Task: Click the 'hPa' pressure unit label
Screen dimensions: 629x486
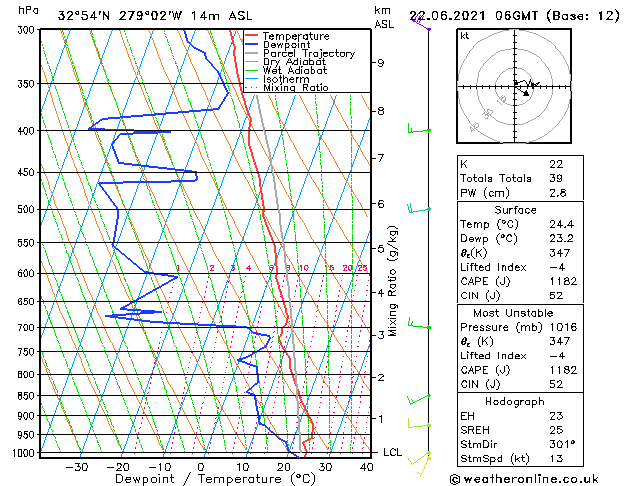Action: 28,10
